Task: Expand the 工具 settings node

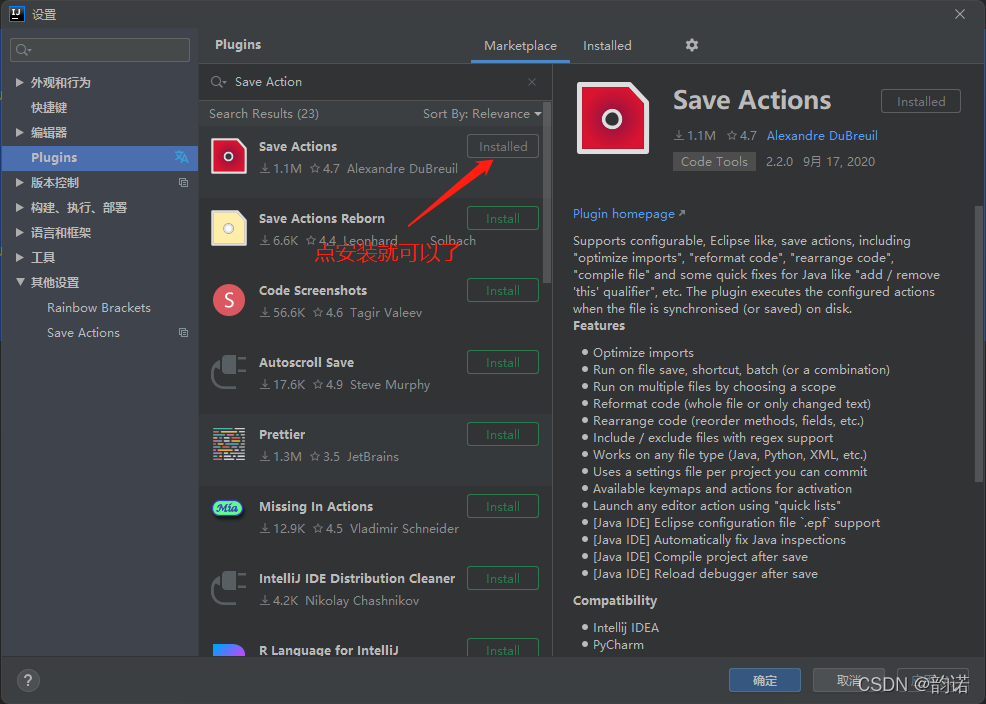Action: (x=19, y=258)
